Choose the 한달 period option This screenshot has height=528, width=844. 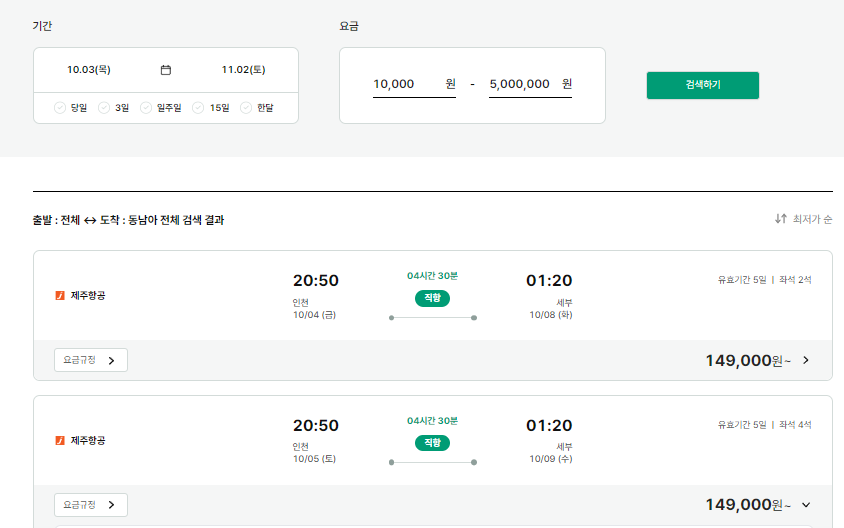257,108
